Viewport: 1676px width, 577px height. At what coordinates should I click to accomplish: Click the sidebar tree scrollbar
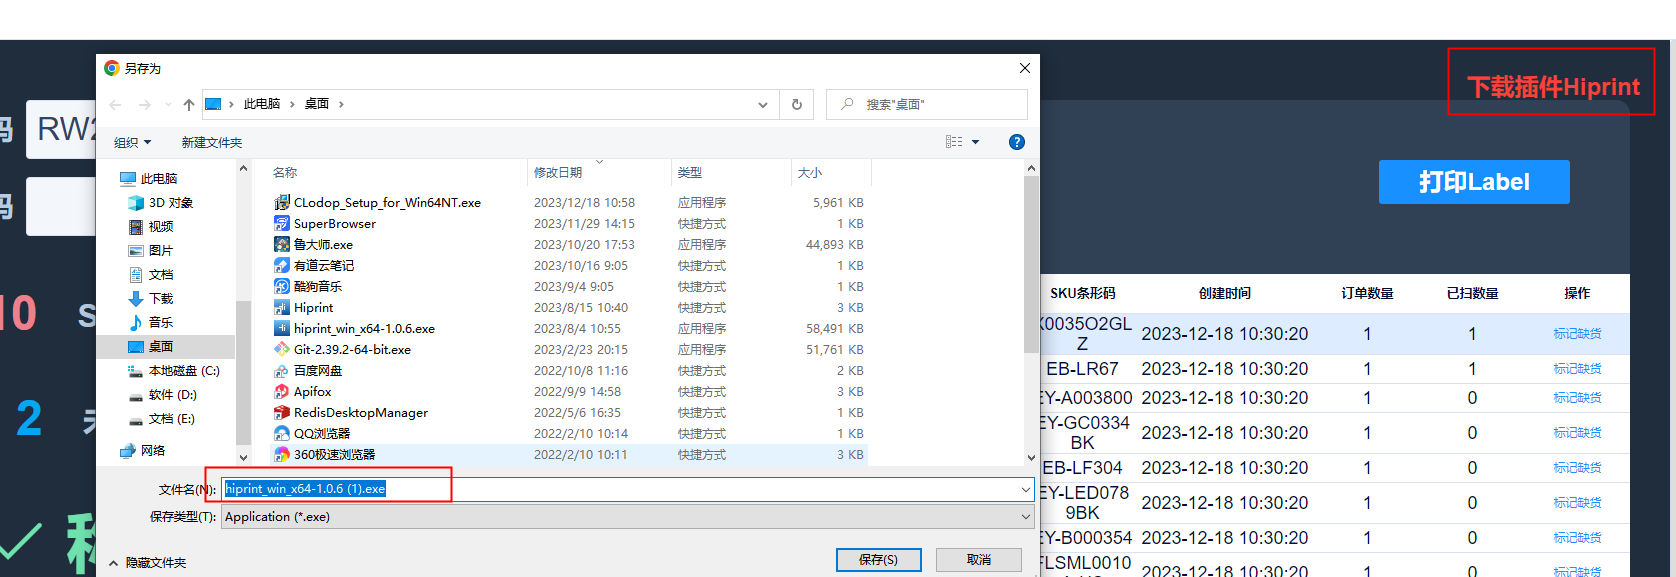point(243,372)
